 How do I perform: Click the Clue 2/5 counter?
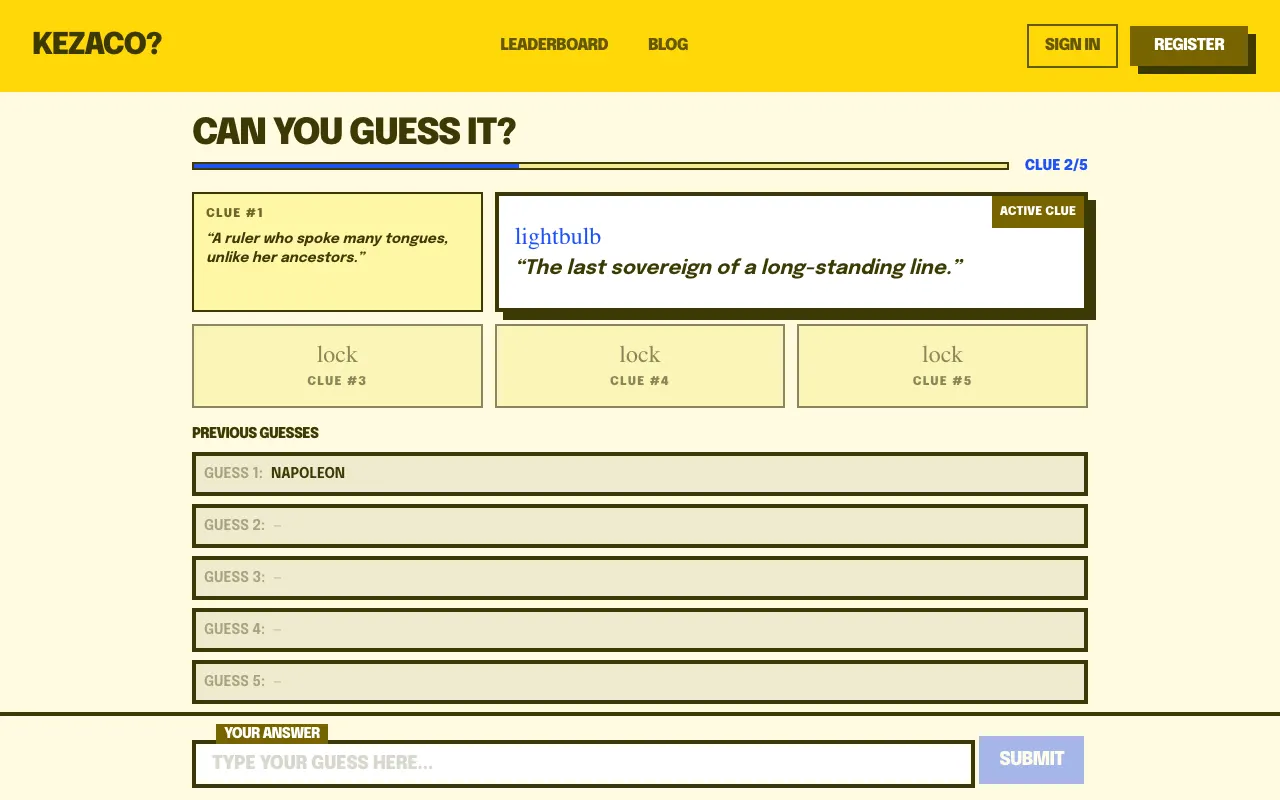pos(1056,165)
